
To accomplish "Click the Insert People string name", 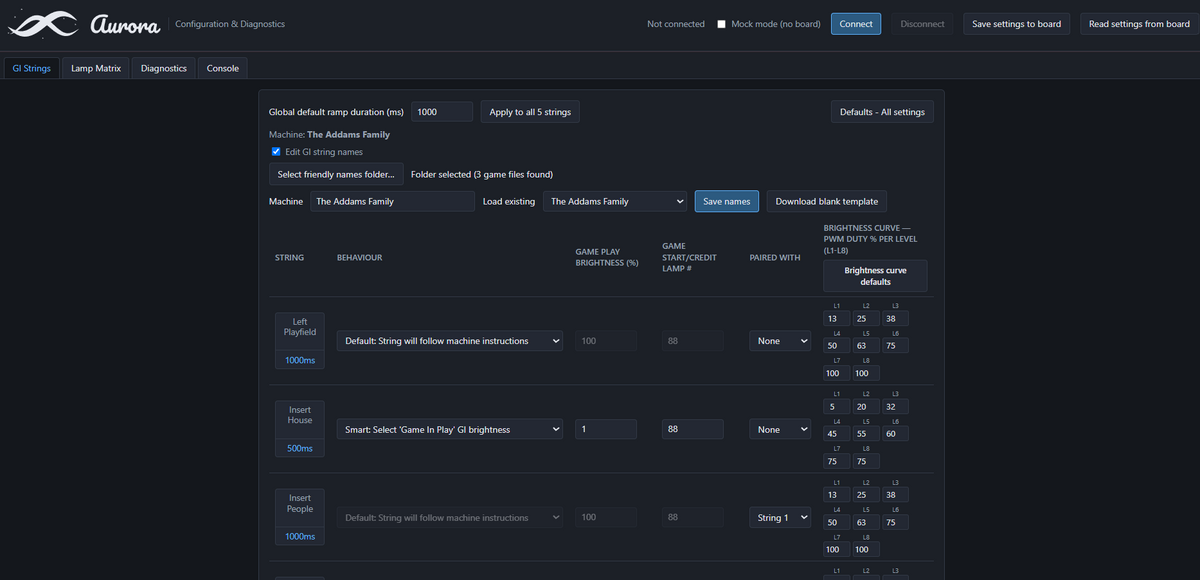I will 300,503.
